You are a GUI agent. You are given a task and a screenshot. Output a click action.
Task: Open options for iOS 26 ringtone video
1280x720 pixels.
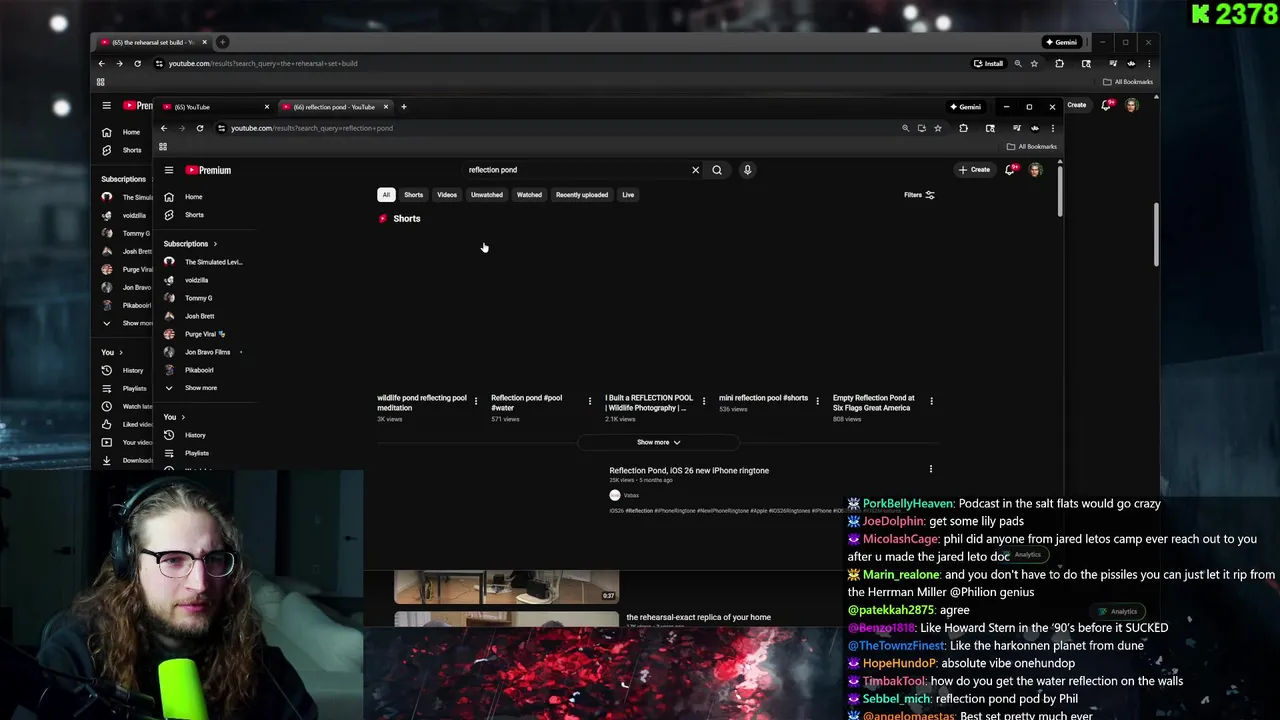point(931,469)
